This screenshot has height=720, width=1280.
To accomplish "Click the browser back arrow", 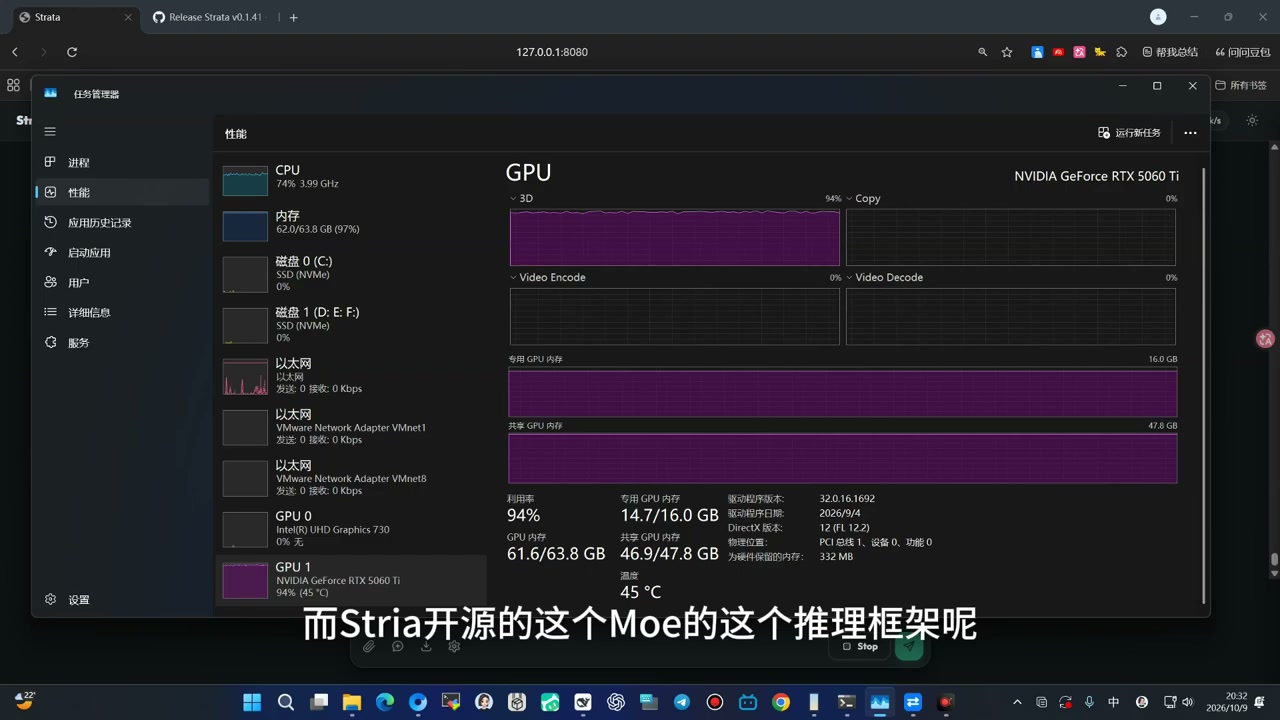I will coord(15,52).
